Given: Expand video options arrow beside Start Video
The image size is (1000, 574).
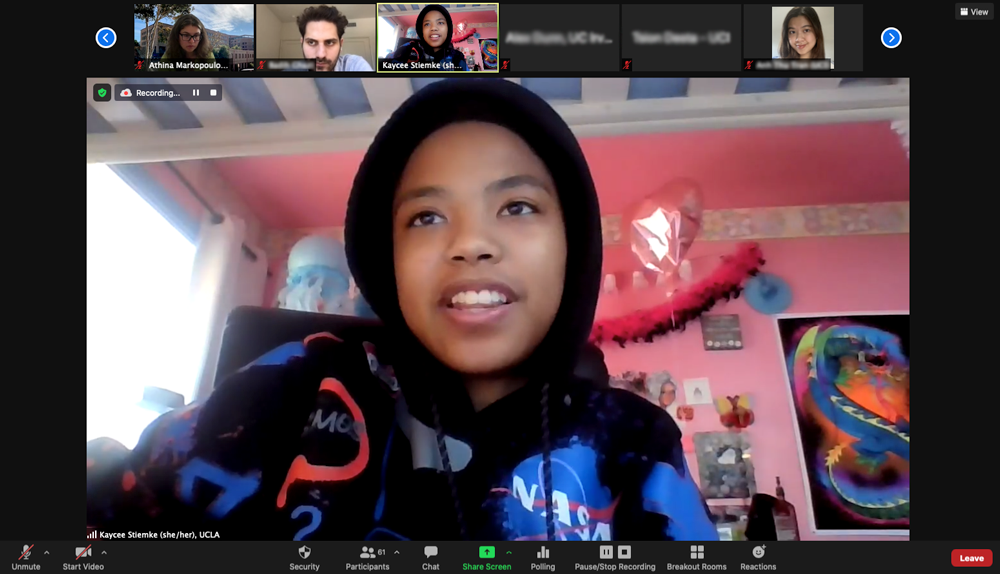Looking at the screenshot, I should [x=104, y=552].
